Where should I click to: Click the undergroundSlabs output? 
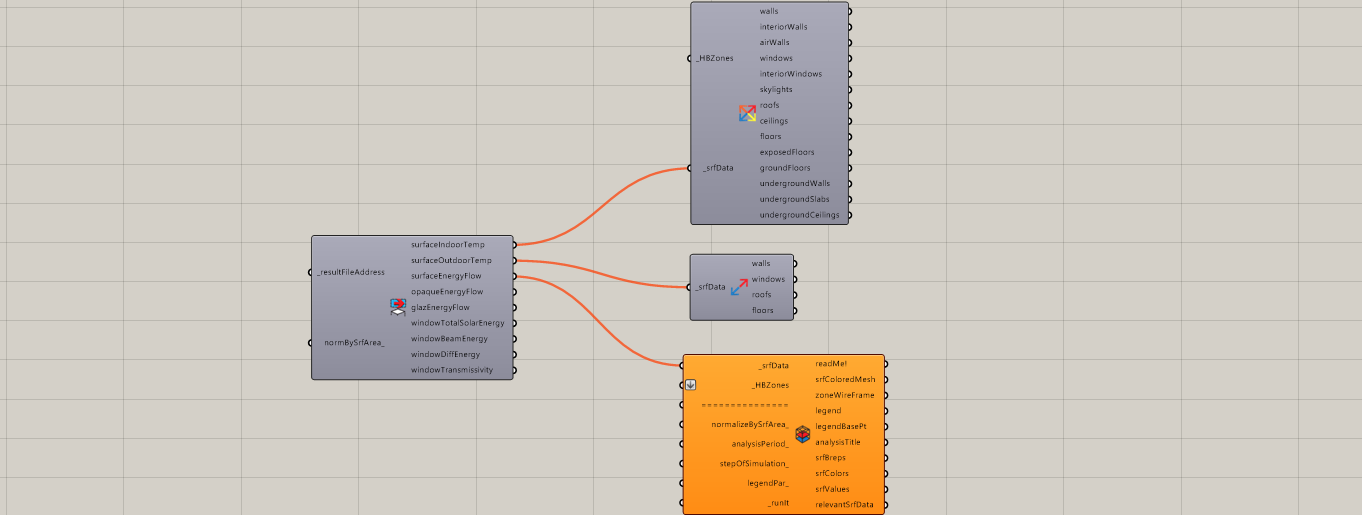coord(794,199)
